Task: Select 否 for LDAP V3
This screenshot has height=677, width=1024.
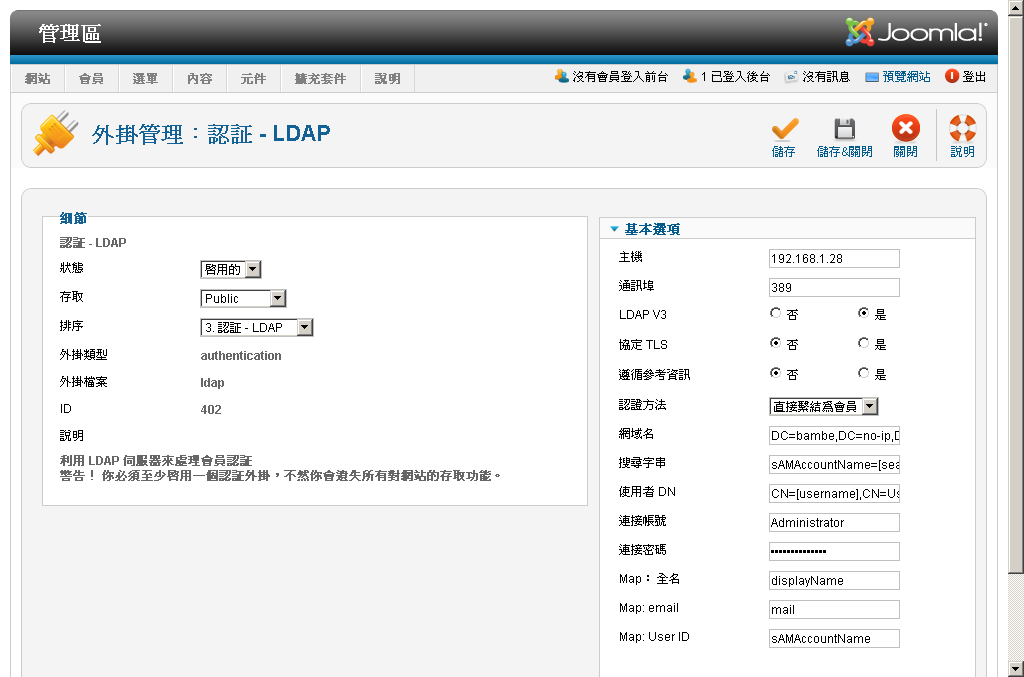Action: pyautogui.click(x=775, y=314)
